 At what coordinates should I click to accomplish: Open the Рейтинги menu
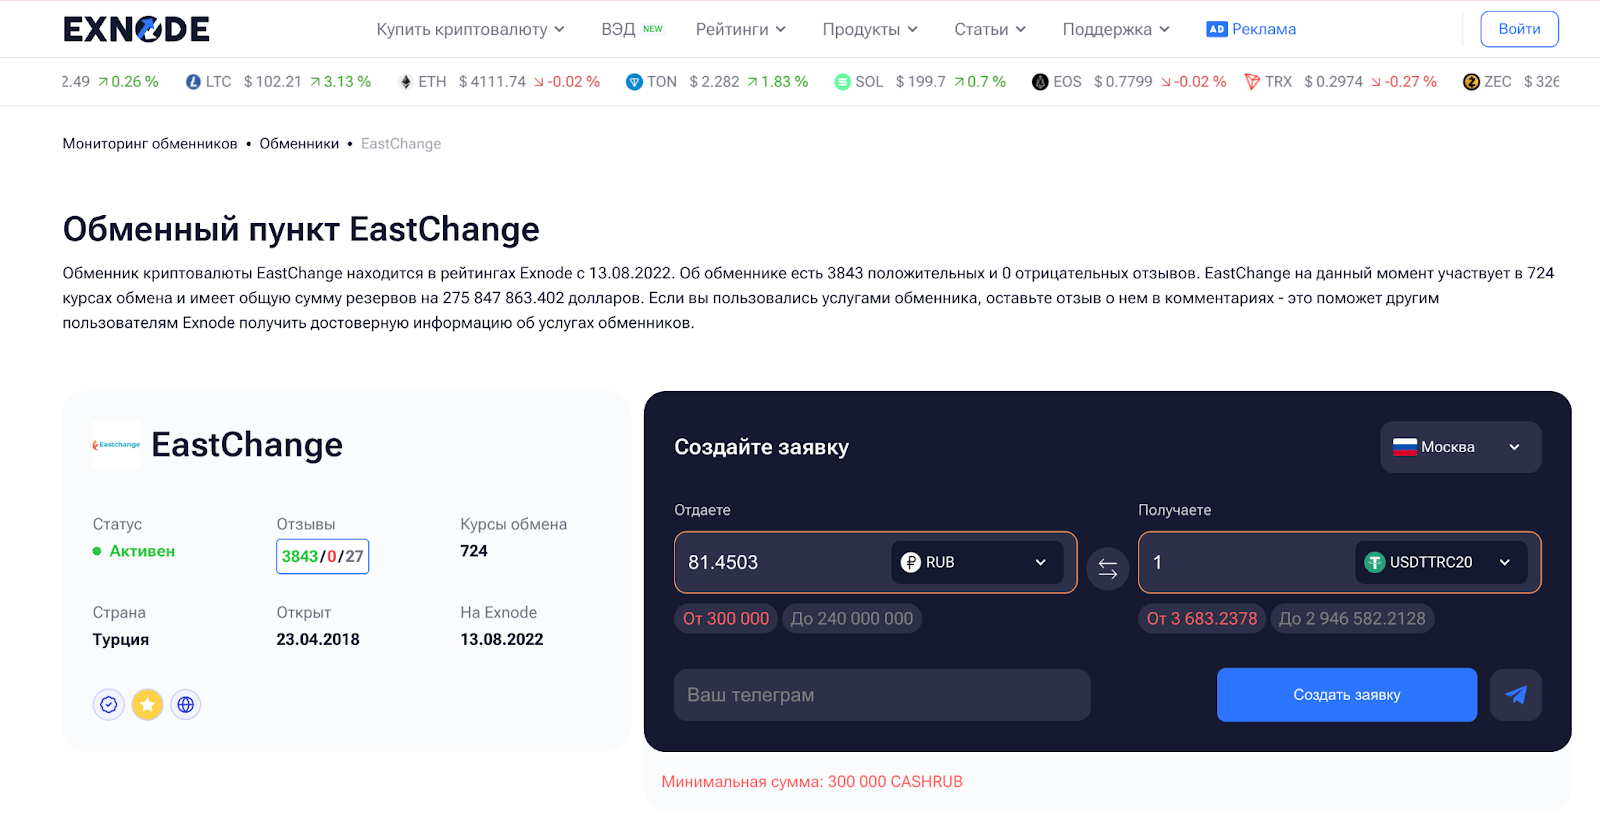(740, 29)
